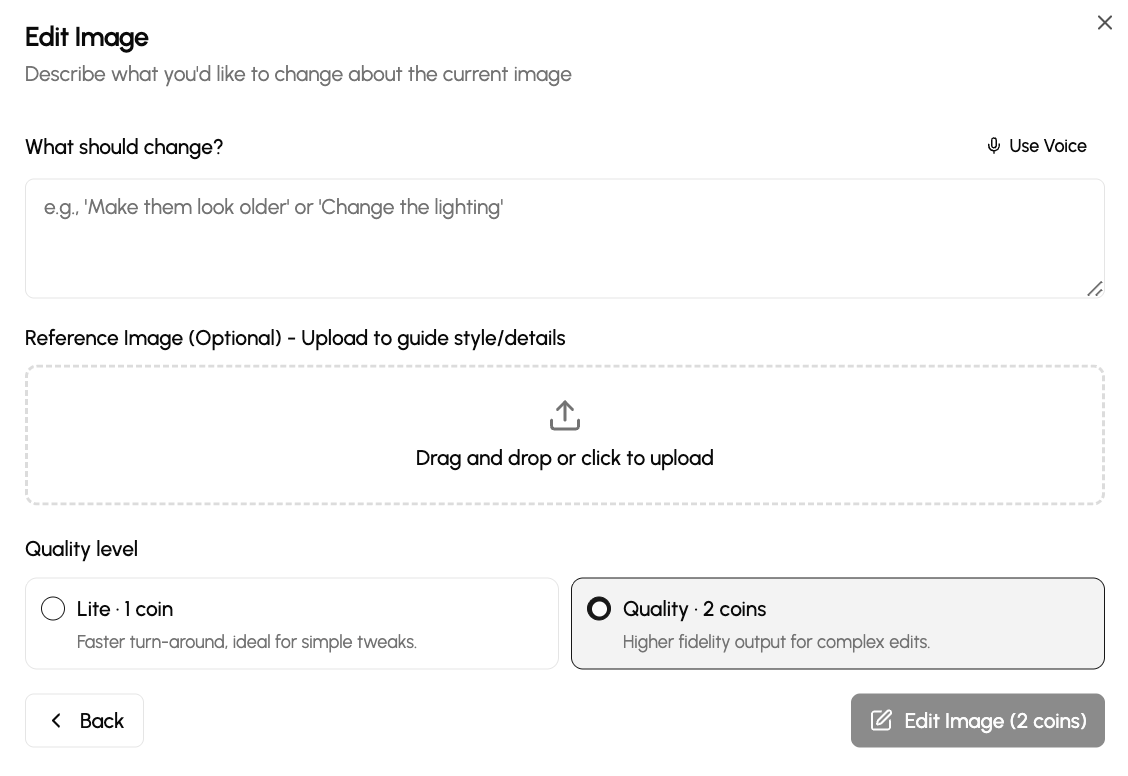1128x776 pixels.
Task: Click the 'What should change?' label
Action: [124, 147]
